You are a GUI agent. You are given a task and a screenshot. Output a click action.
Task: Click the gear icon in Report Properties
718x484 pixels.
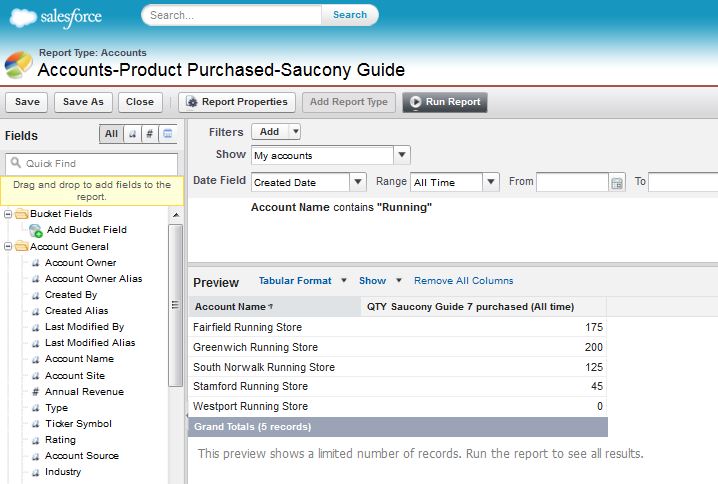pyautogui.click(x=191, y=102)
